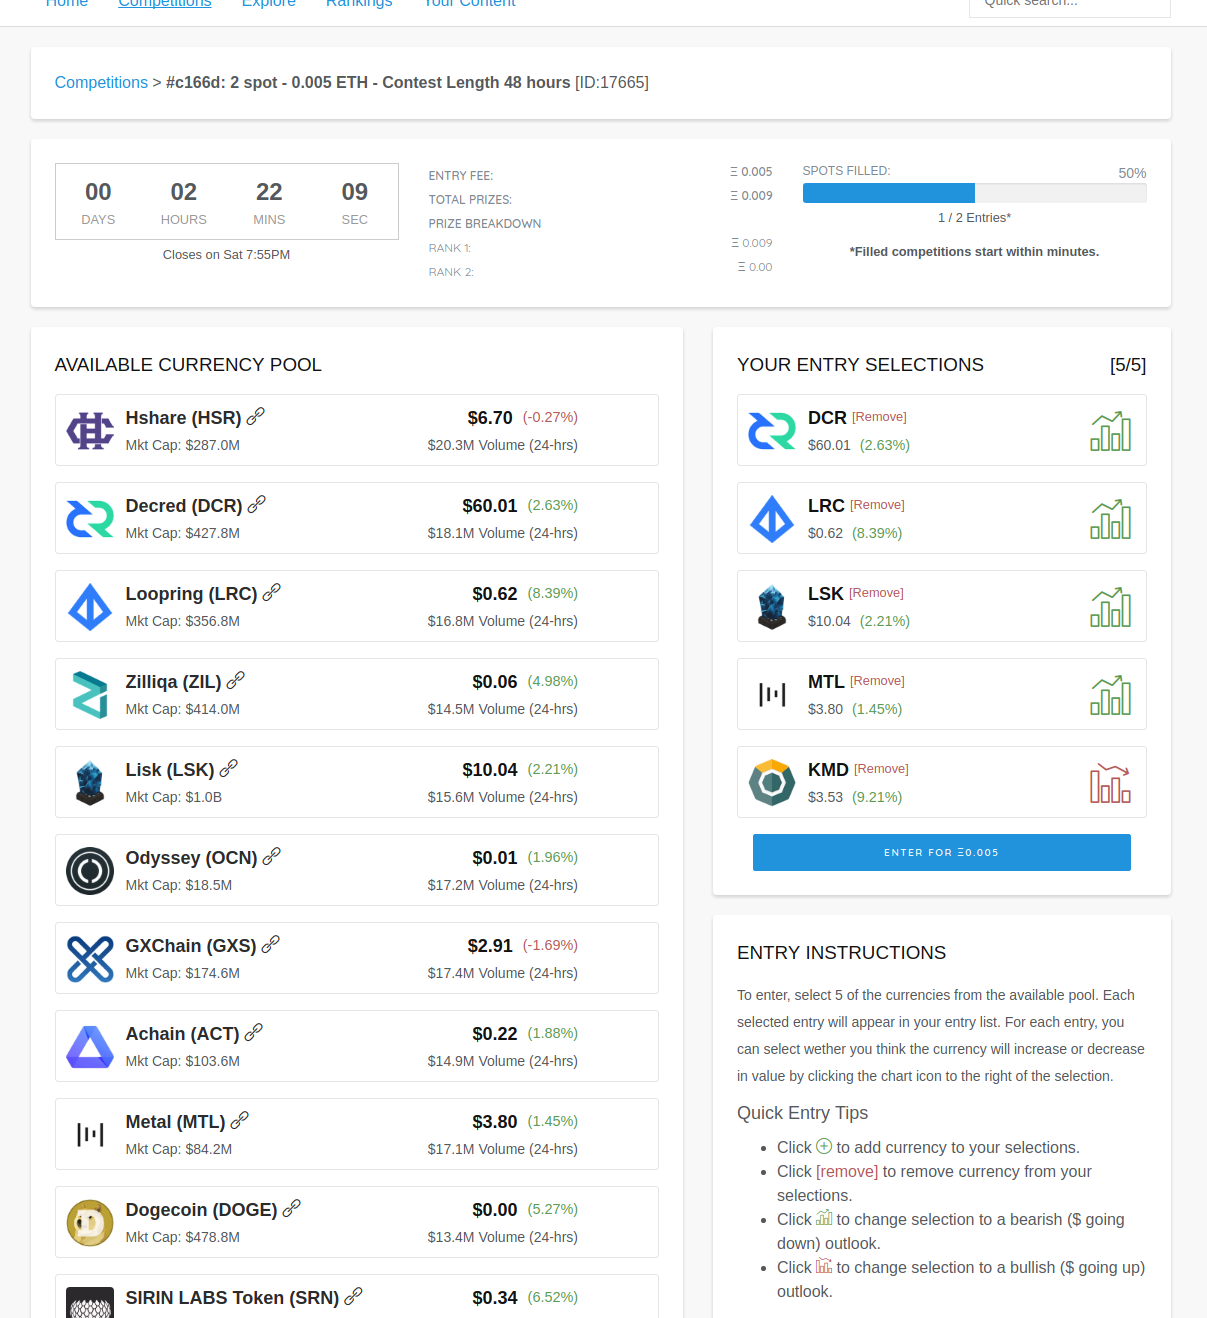
Task: Go to the Rankings nav item
Action: (359, 4)
